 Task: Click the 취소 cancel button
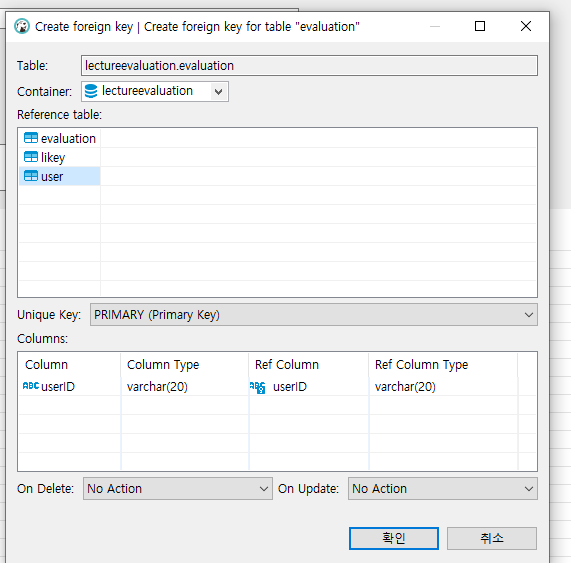point(492,538)
